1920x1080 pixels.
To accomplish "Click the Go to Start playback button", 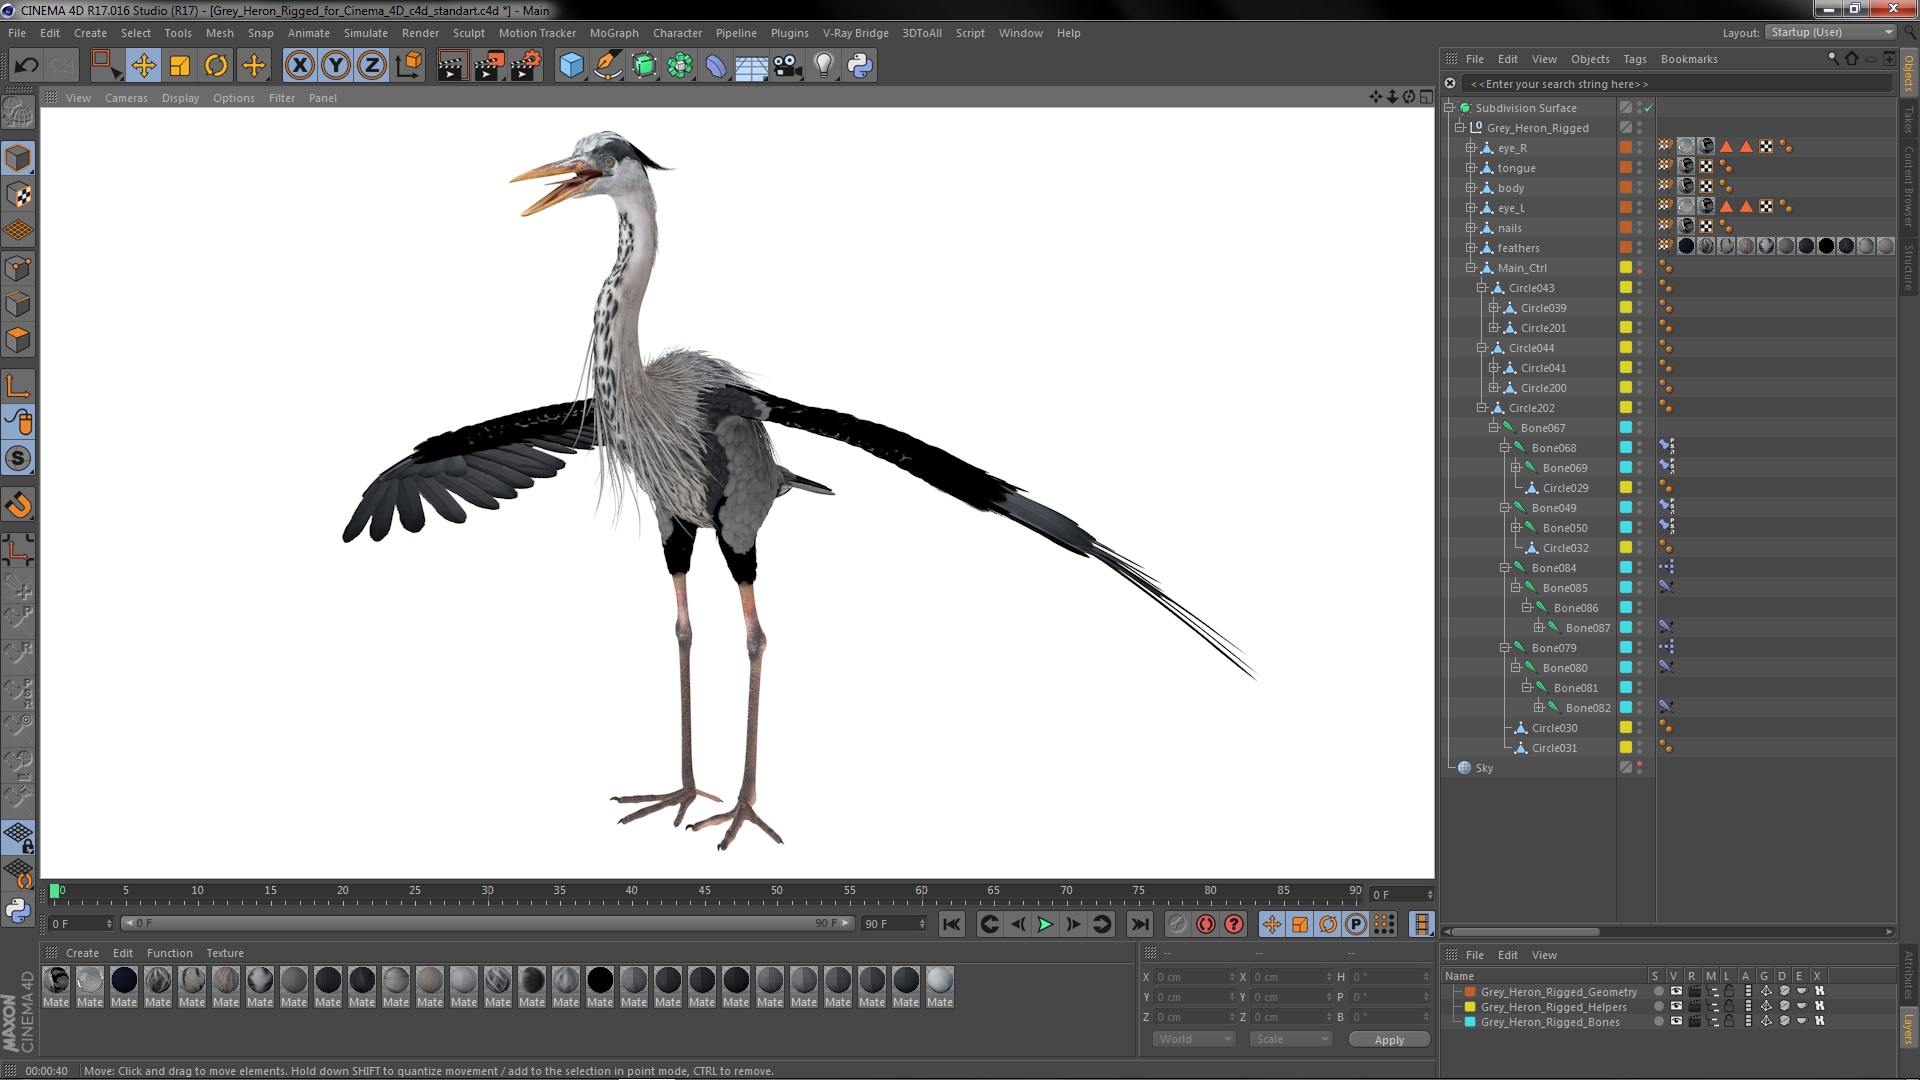I will tap(951, 924).
